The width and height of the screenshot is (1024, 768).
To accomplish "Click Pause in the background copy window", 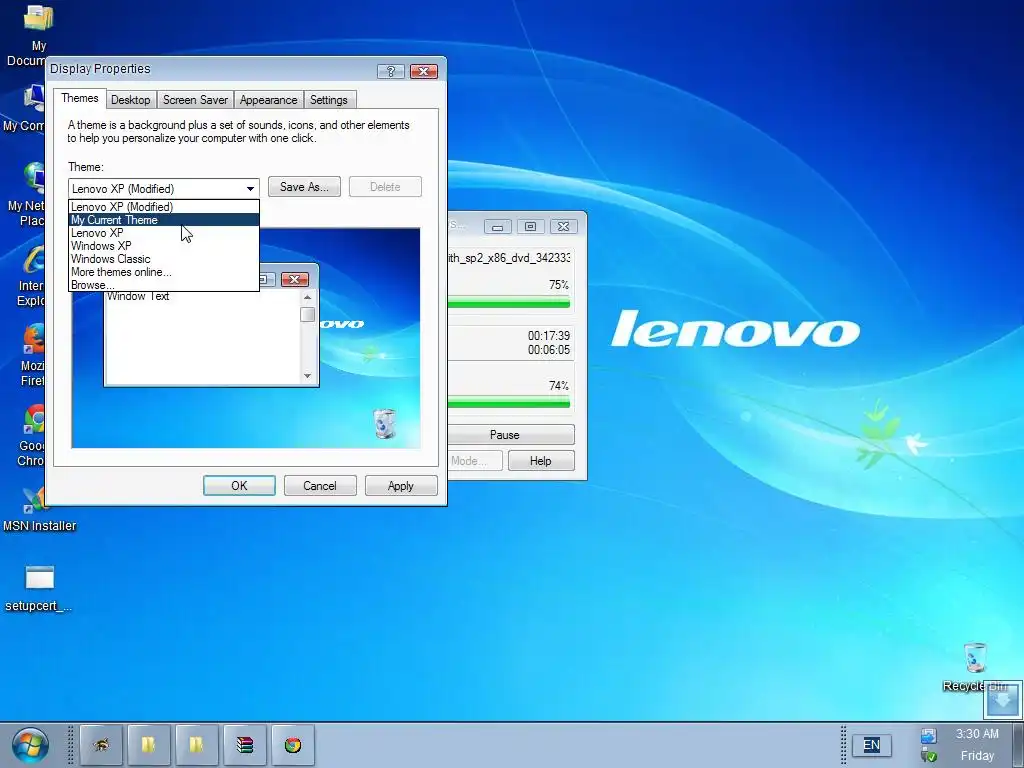I will click(511, 435).
